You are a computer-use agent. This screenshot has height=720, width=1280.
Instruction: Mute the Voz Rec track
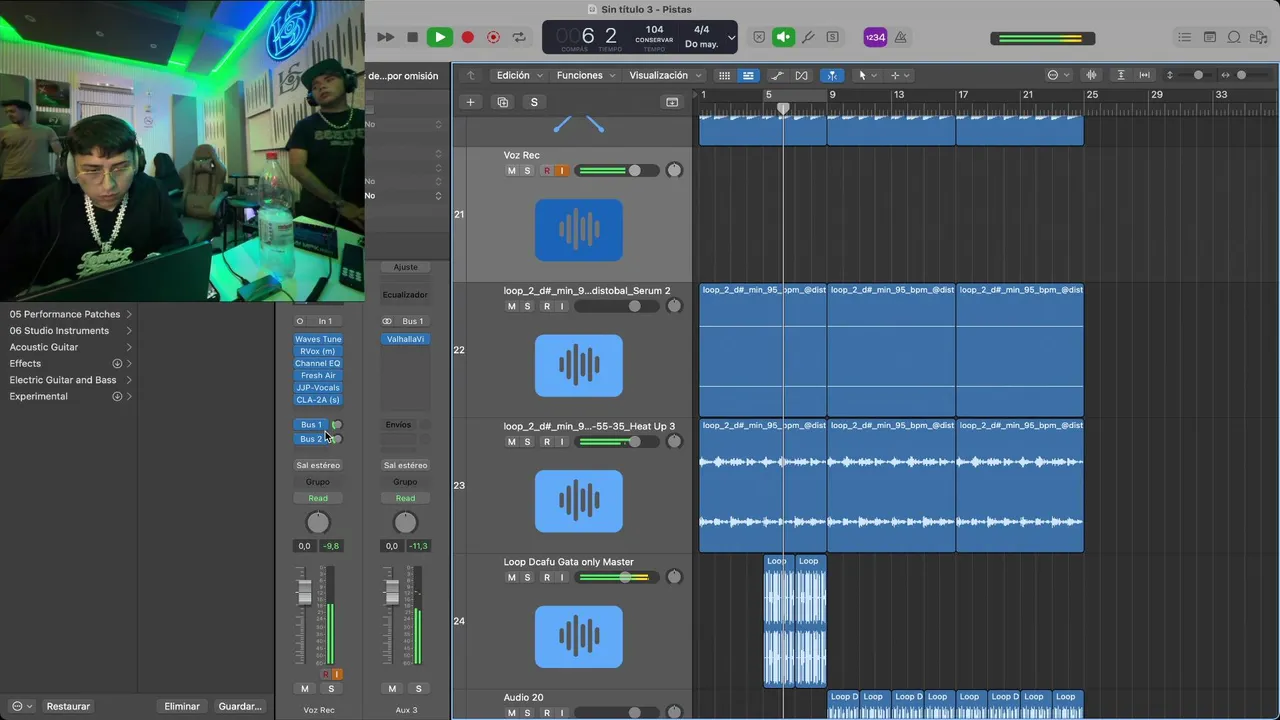tap(512, 171)
